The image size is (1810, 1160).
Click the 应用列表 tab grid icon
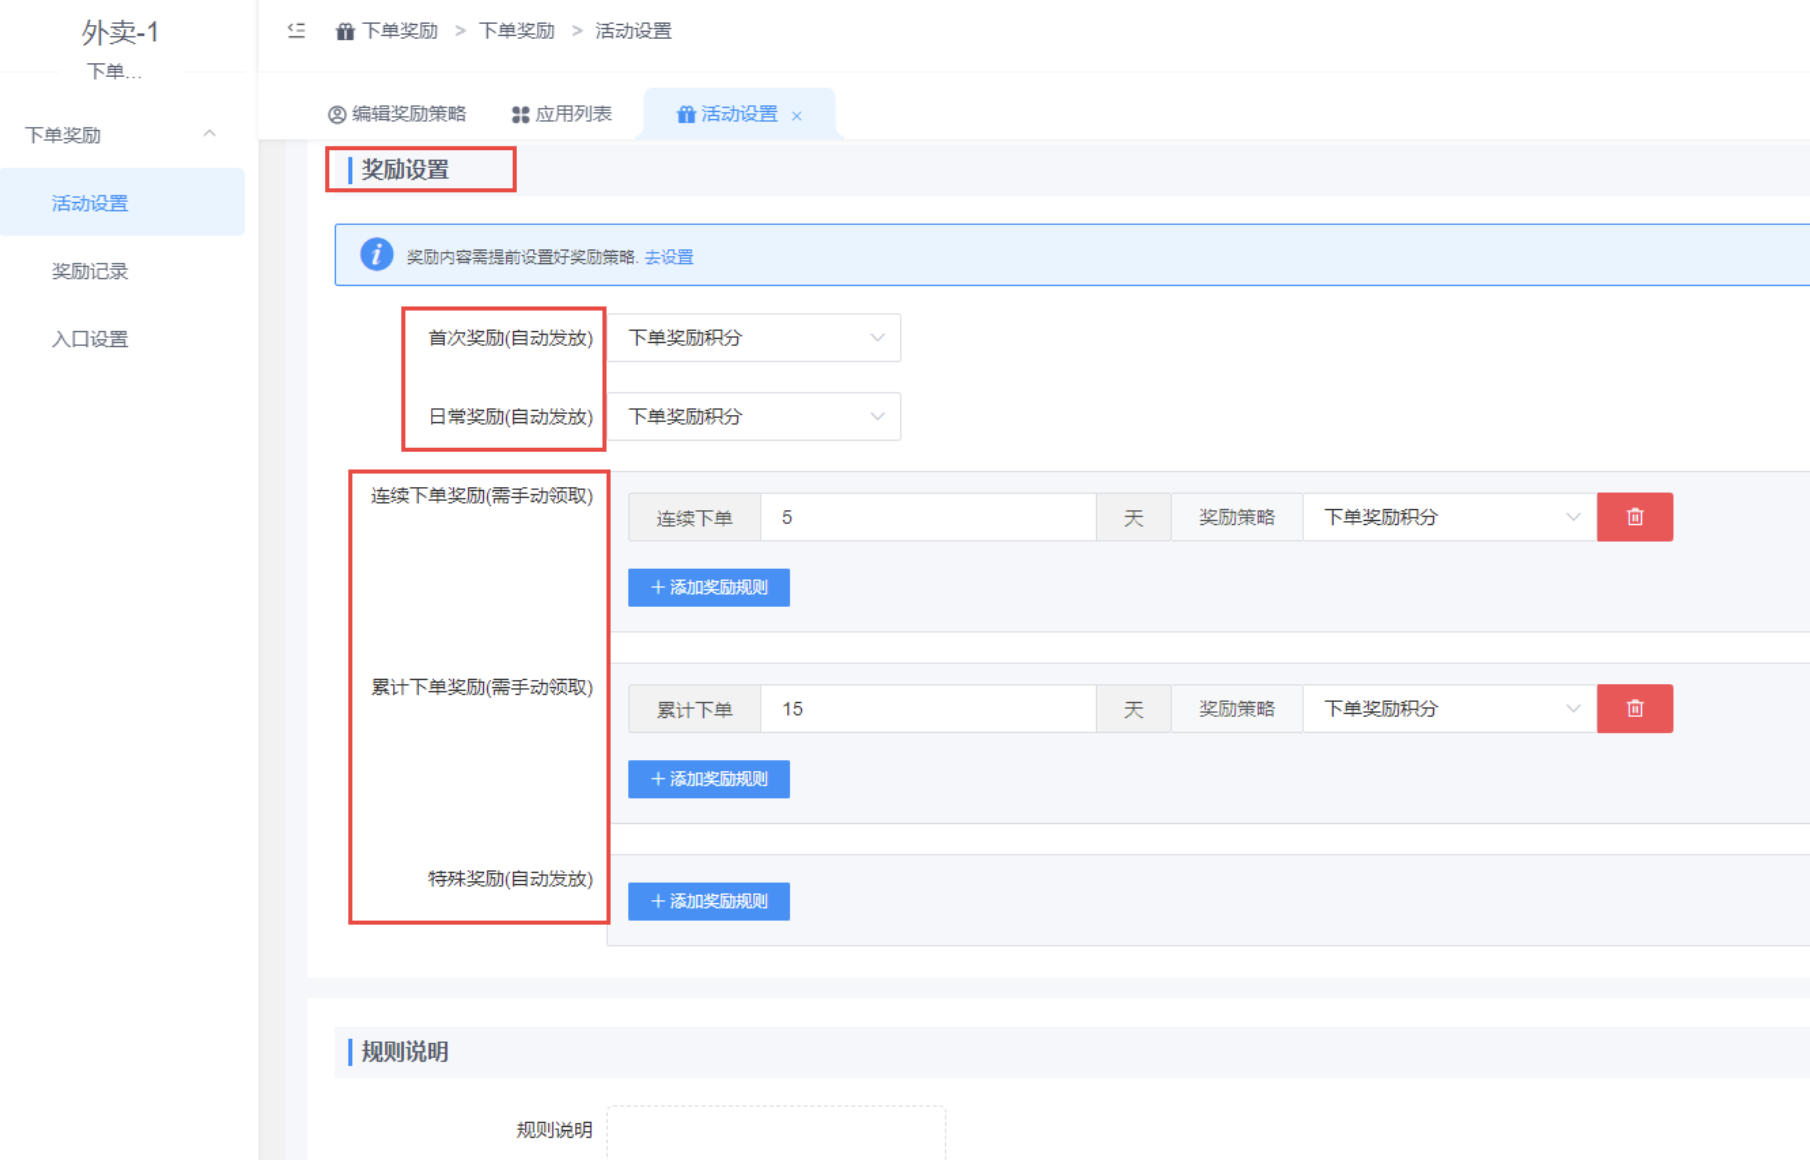tap(520, 114)
